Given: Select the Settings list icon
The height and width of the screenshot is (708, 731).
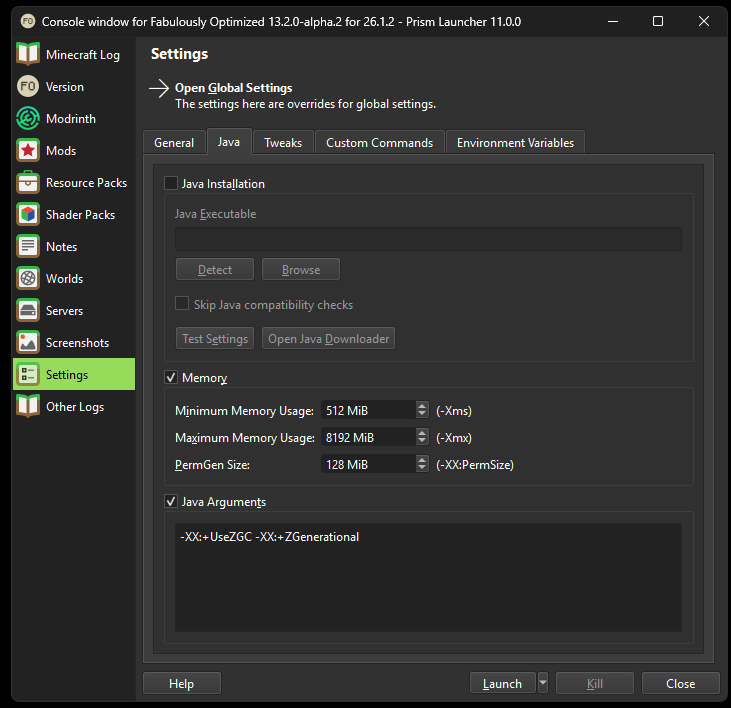Looking at the screenshot, I should [28, 374].
